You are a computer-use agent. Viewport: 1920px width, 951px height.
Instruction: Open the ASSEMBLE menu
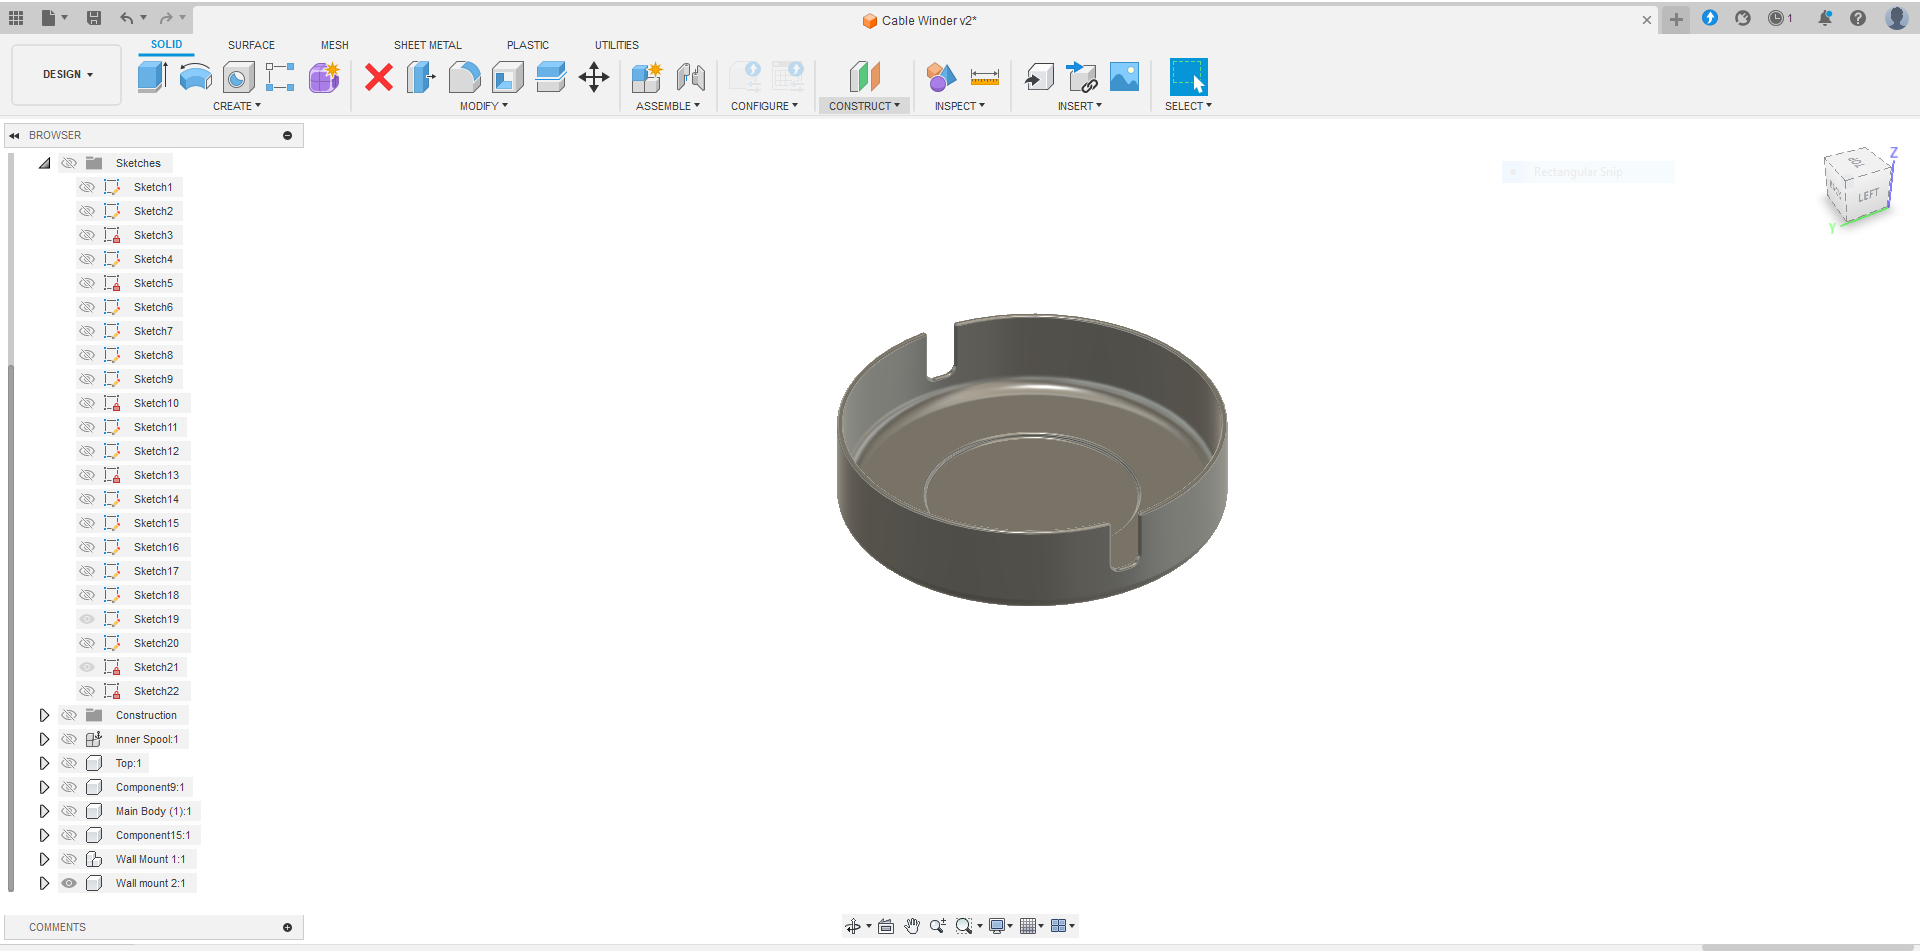pyautogui.click(x=668, y=106)
